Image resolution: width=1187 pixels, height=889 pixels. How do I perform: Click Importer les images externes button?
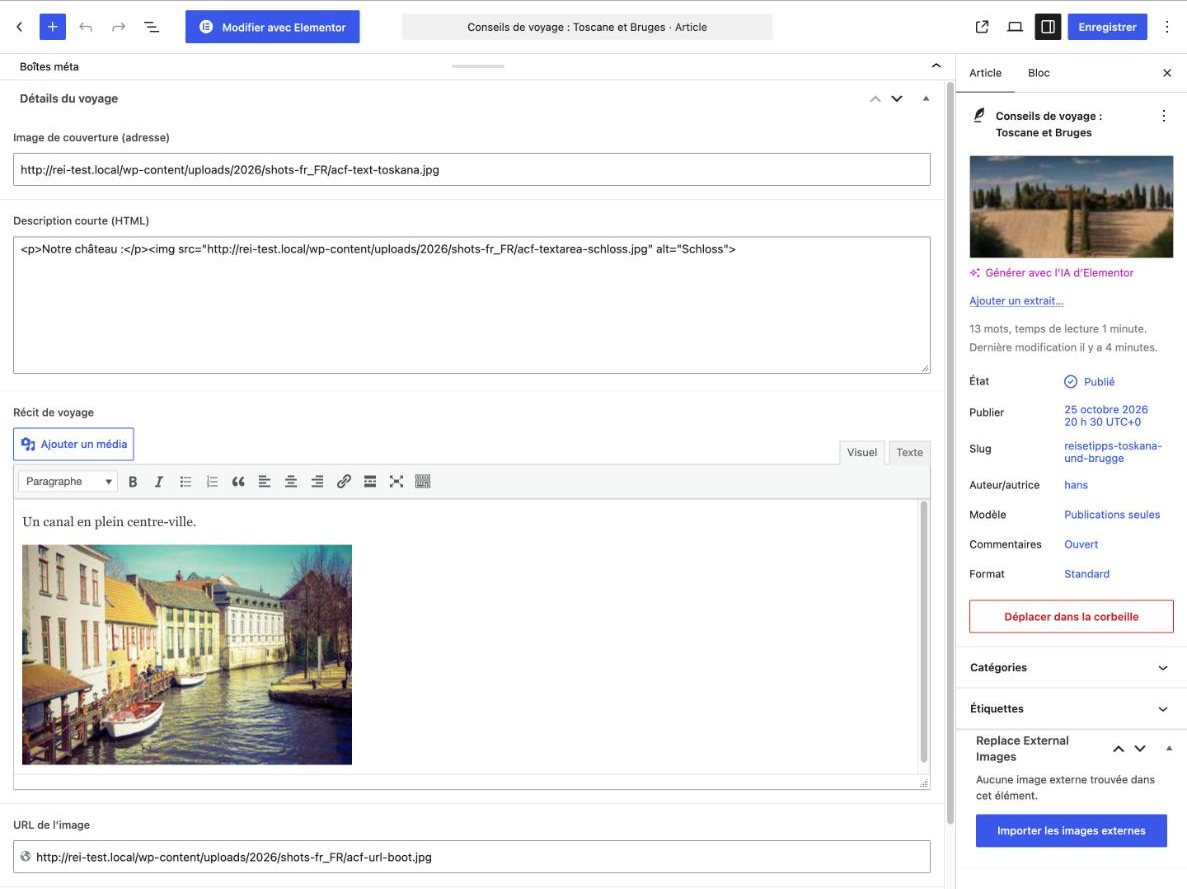(x=1071, y=831)
